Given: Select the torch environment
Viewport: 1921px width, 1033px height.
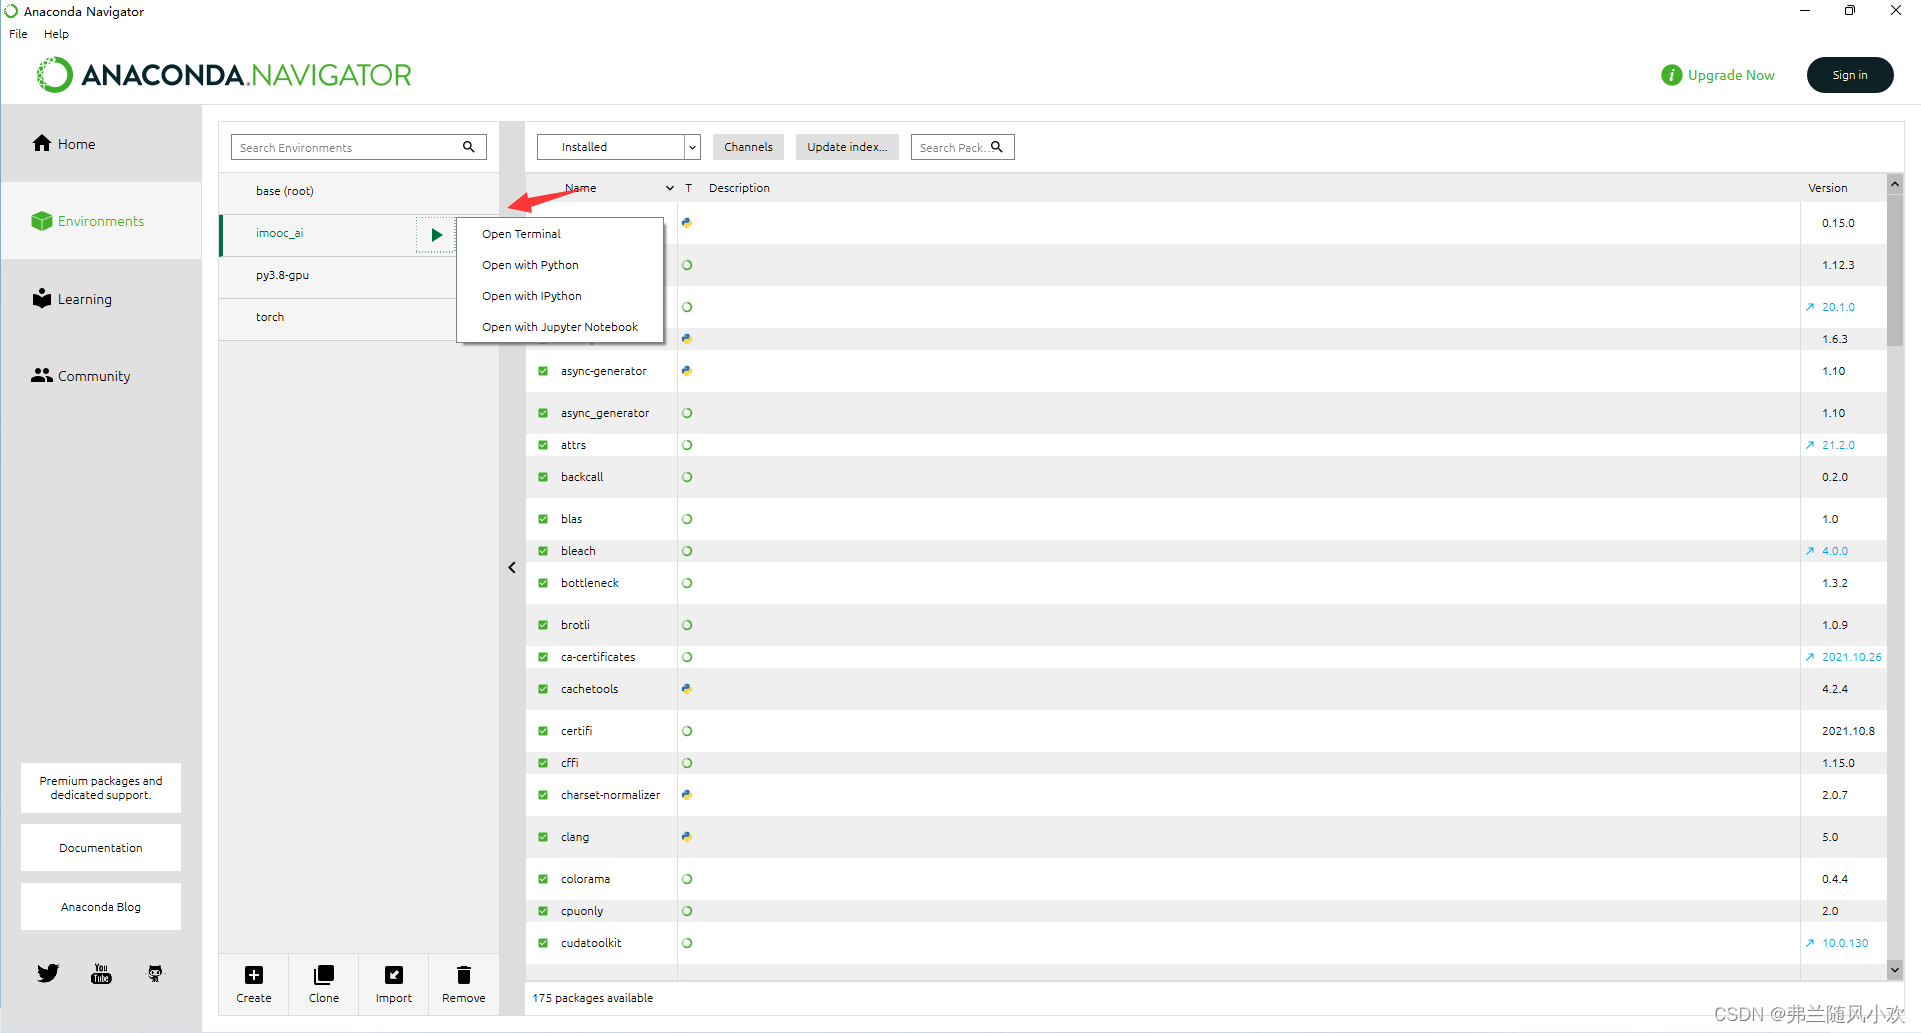Looking at the screenshot, I should tap(338, 317).
